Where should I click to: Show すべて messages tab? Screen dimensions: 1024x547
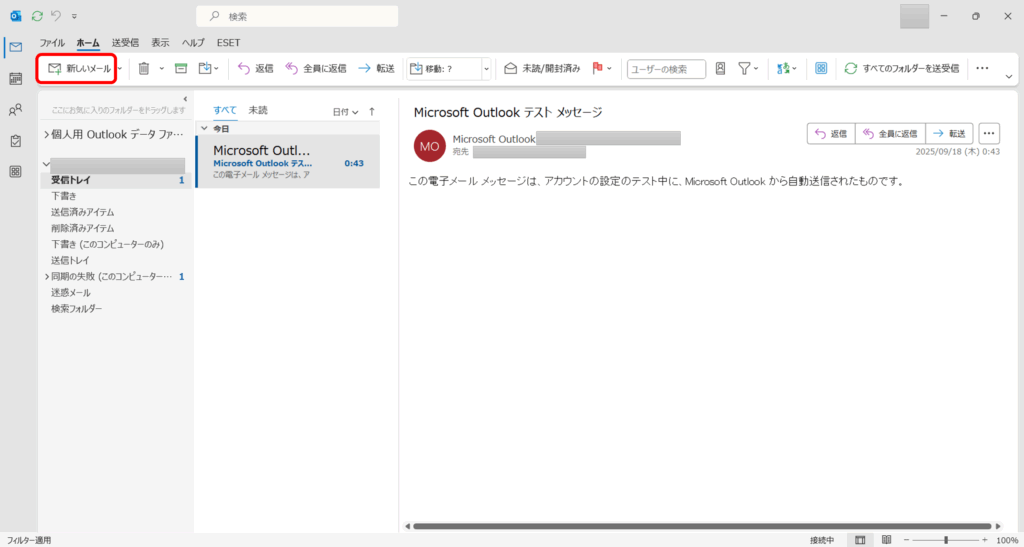click(x=225, y=110)
